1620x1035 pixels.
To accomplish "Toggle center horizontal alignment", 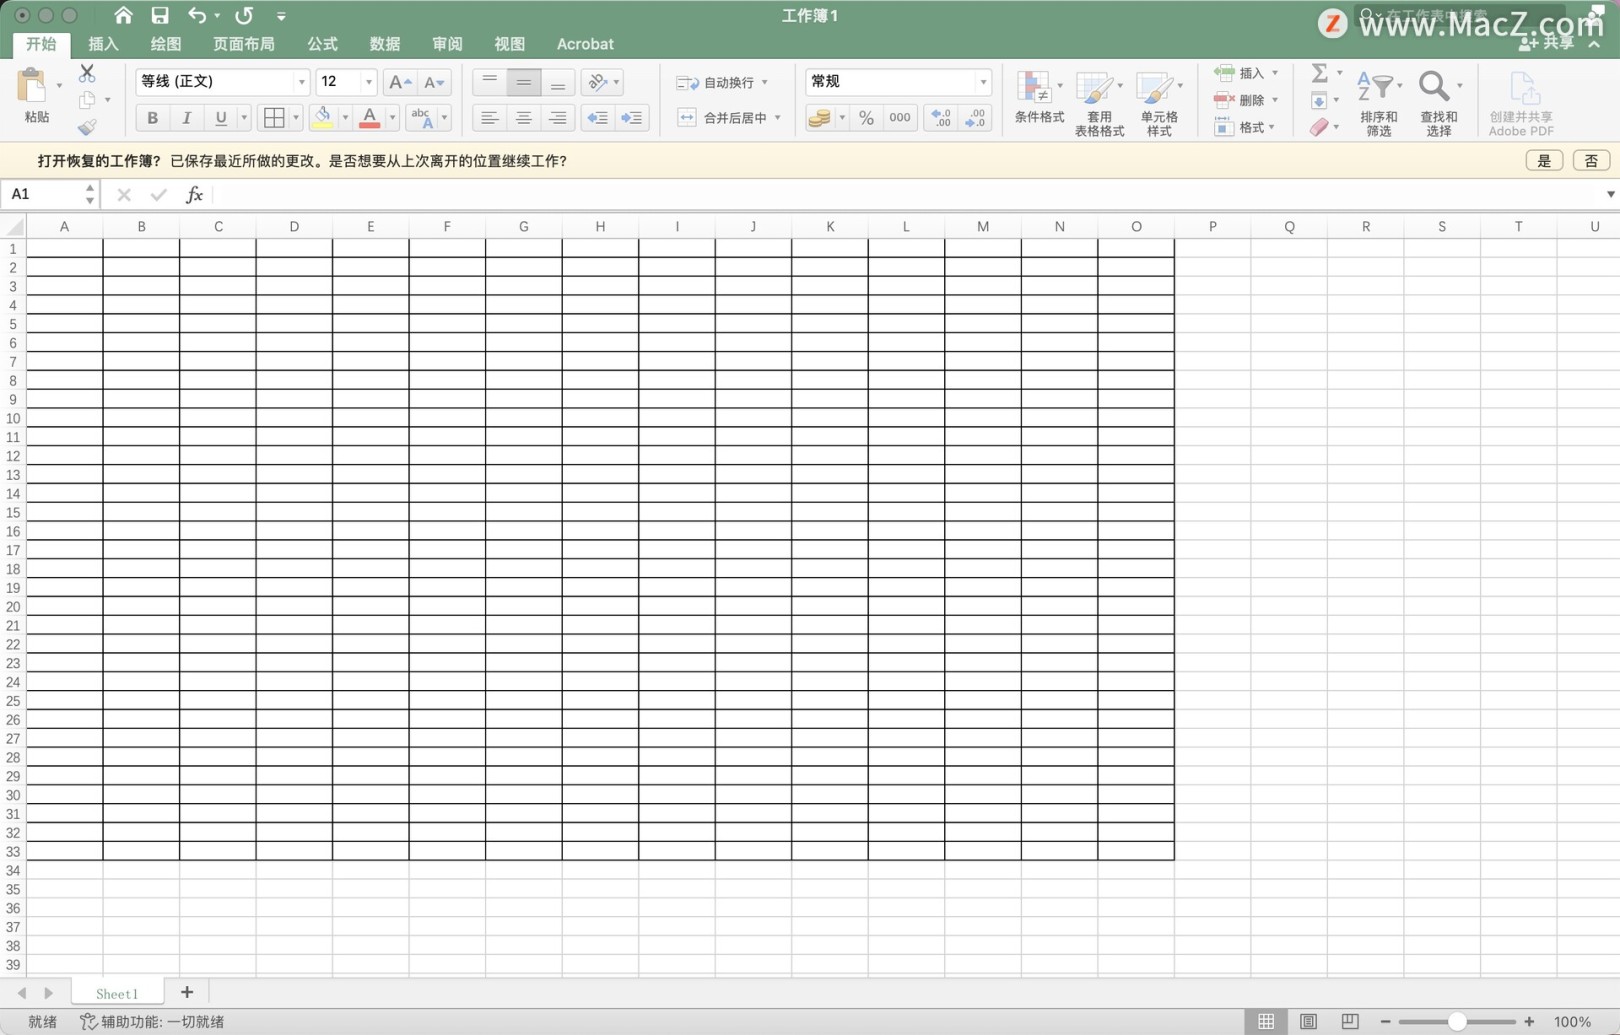I will [x=523, y=118].
